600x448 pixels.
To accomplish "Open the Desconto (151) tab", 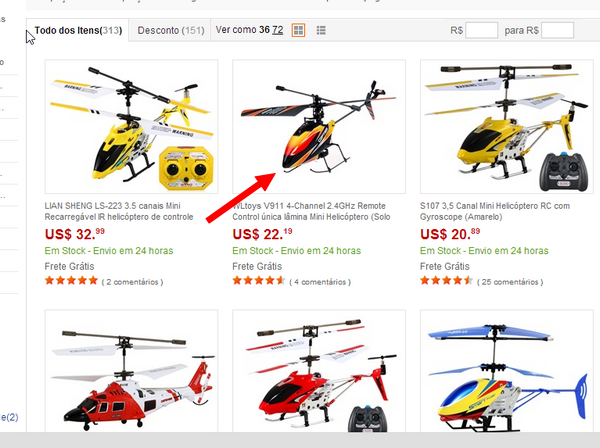I will [x=171, y=30].
